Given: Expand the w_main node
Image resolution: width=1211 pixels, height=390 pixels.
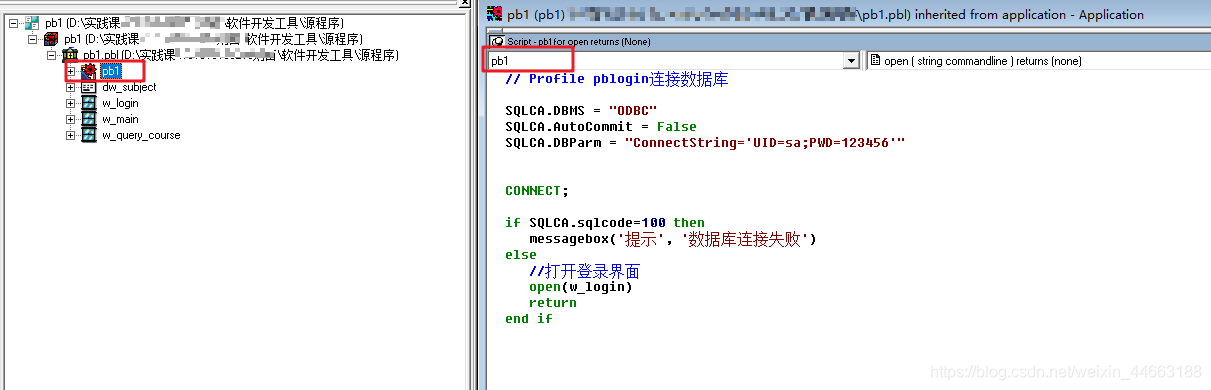Looking at the screenshot, I should (x=71, y=119).
